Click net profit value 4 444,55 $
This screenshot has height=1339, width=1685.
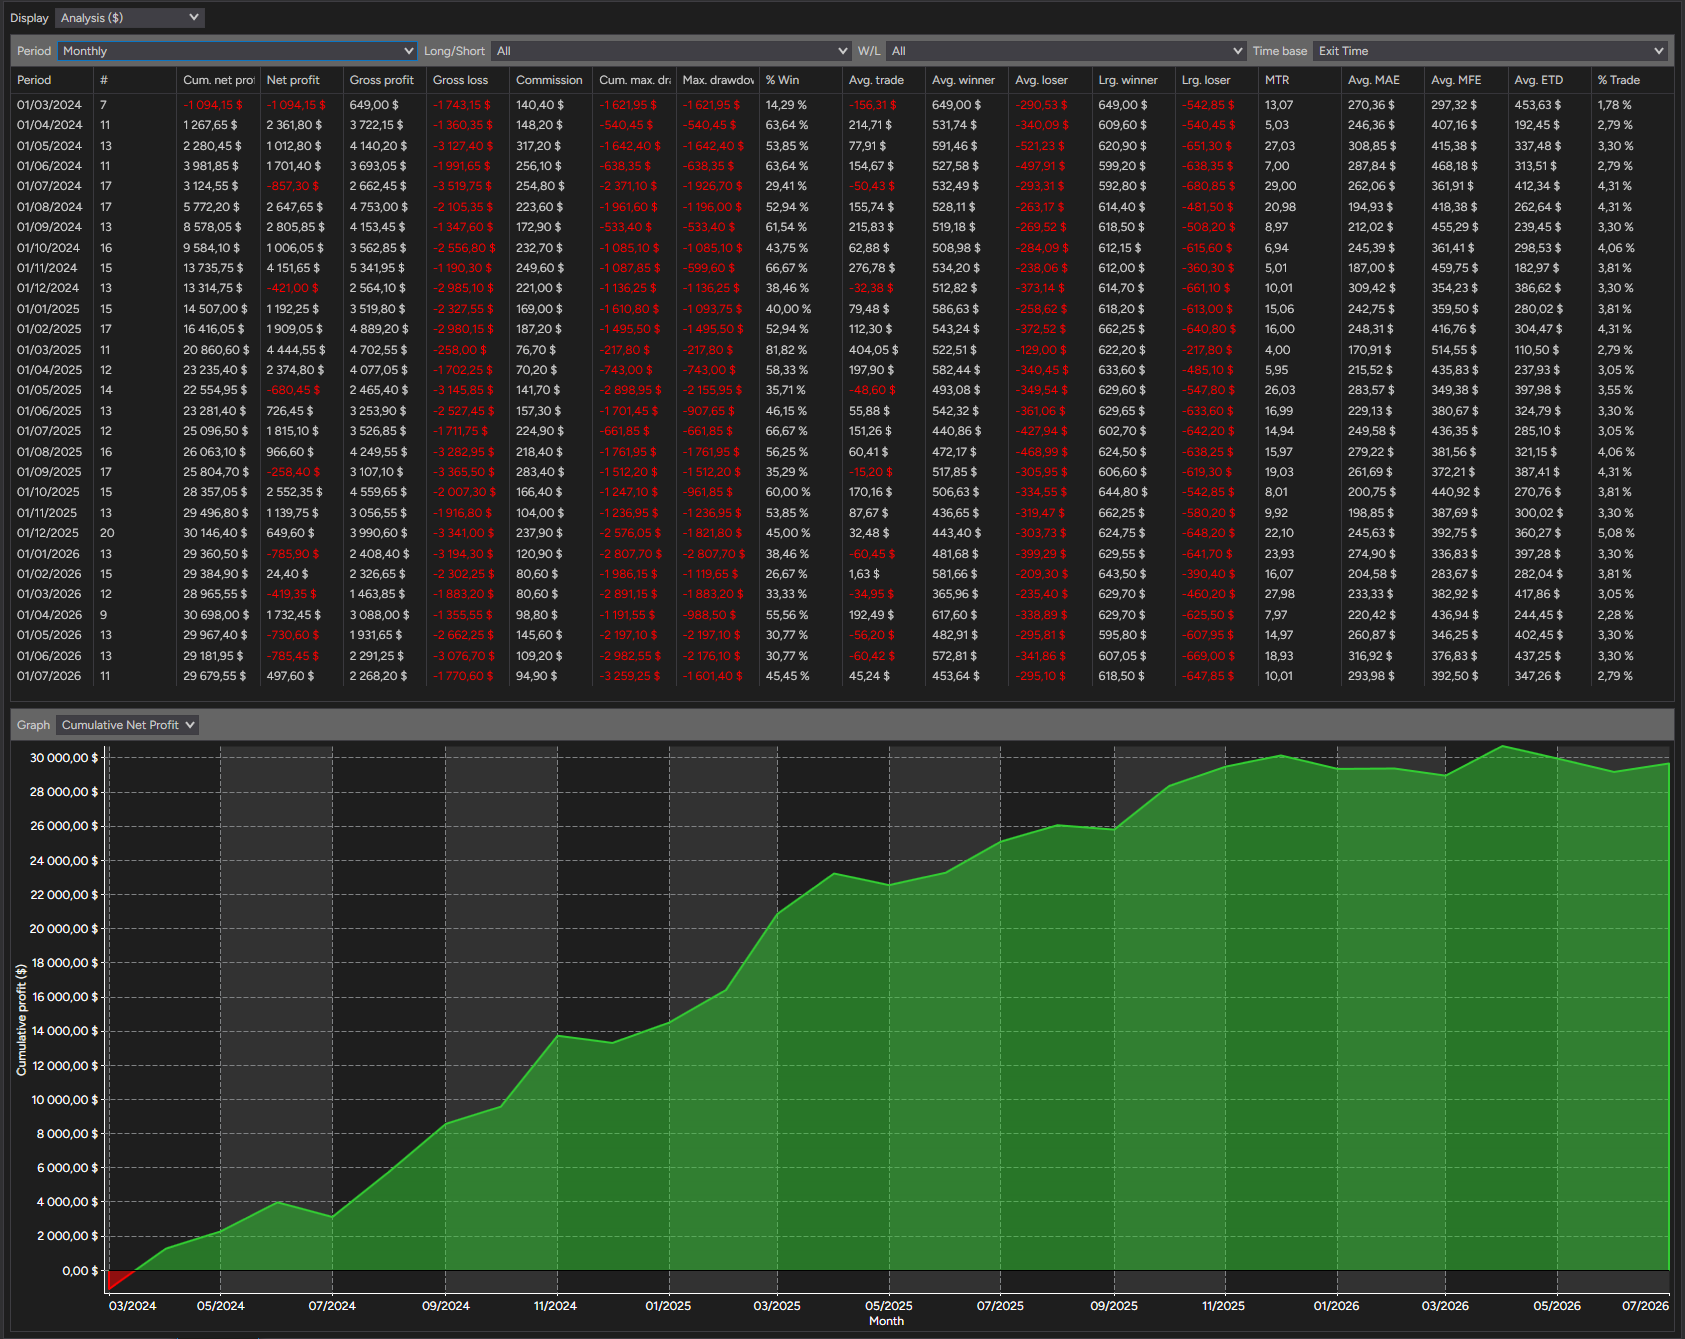[296, 350]
